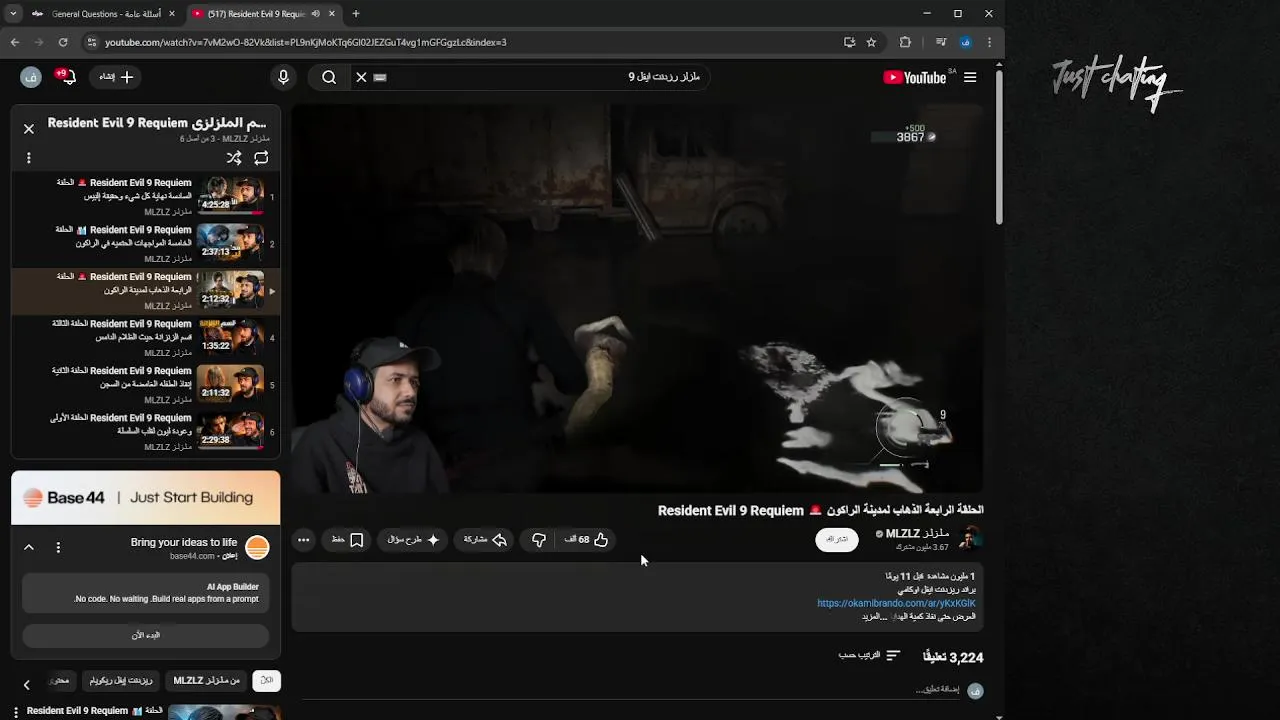Open the Chrome profile avatar
Viewport: 1280px width, 720px height.
click(x=965, y=42)
